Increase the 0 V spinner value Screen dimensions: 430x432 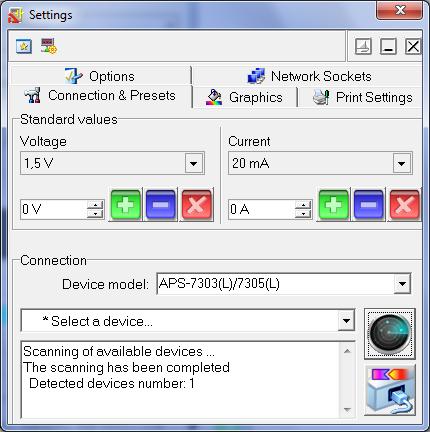[95, 205]
